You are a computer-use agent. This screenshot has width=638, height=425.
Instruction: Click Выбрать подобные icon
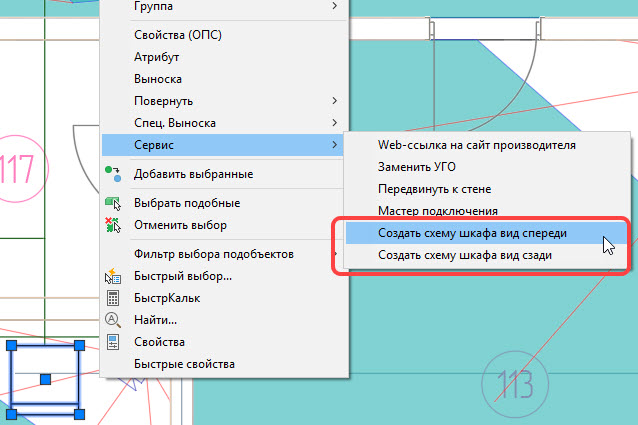[x=113, y=203]
